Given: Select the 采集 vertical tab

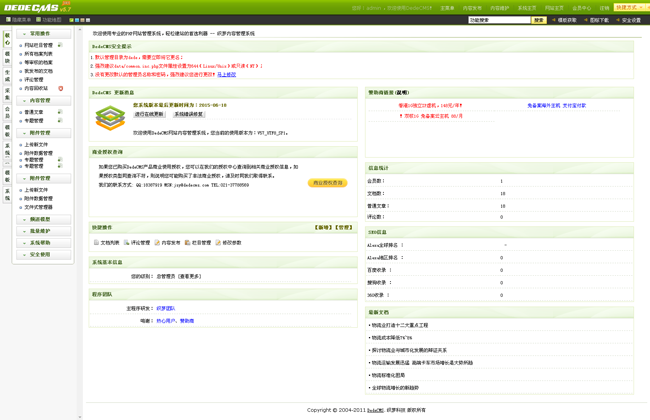Looking at the screenshot, I should [x=7, y=94].
